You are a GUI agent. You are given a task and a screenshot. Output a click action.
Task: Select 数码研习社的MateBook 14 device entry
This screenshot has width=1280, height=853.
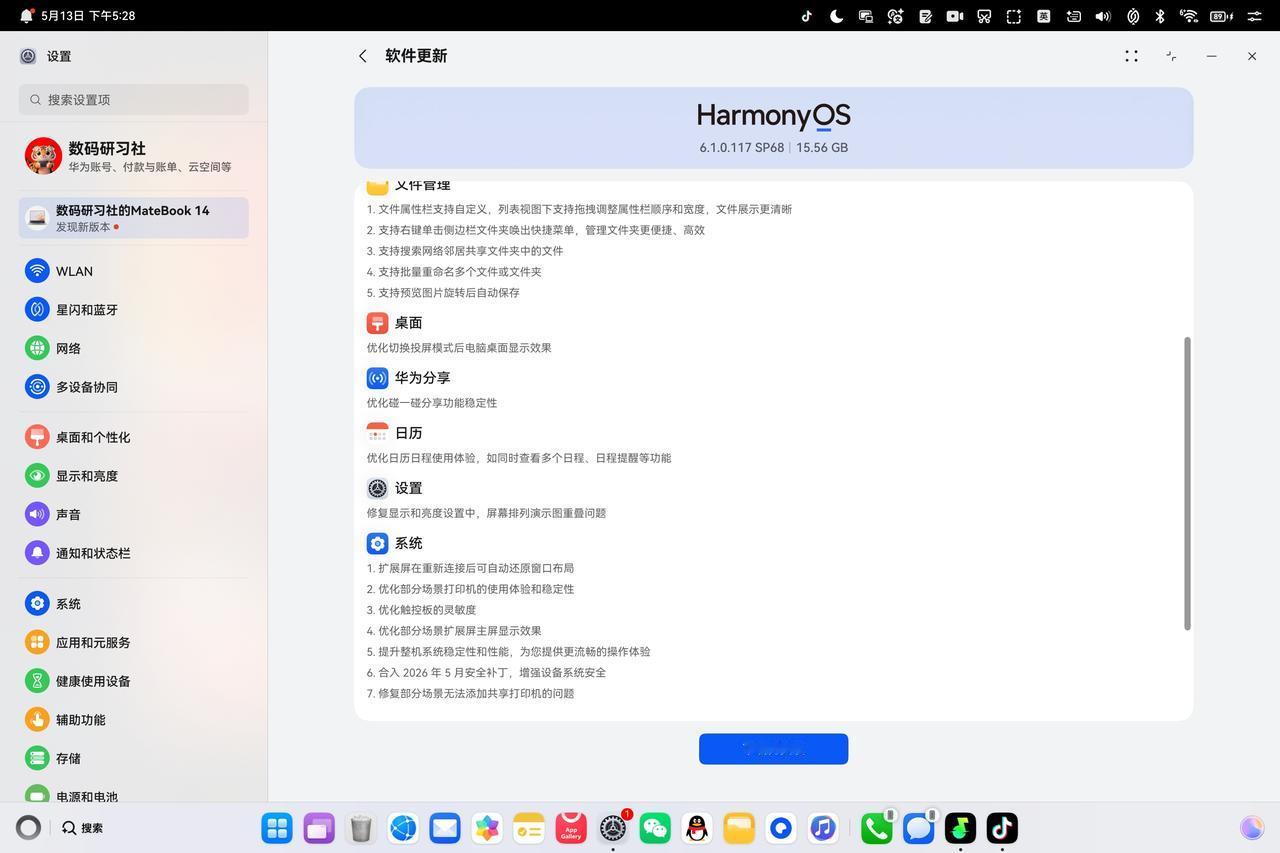[133, 218]
